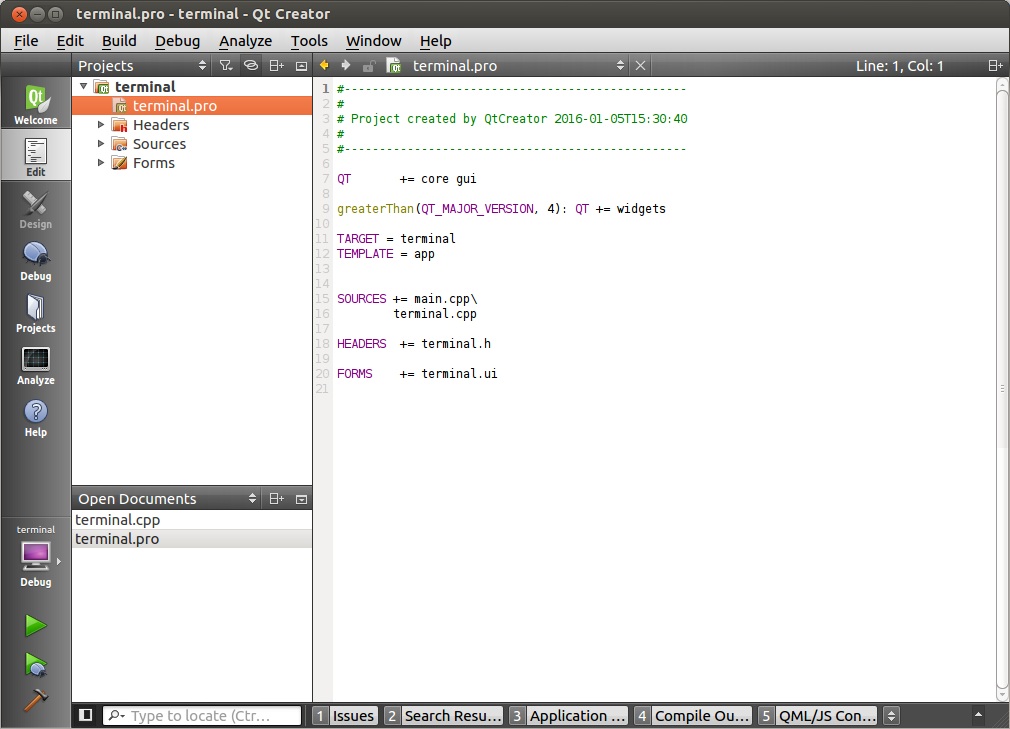The width and height of the screenshot is (1010, 729).
Task: Click line number 9 in the gutter
Action: pos(325,209)
